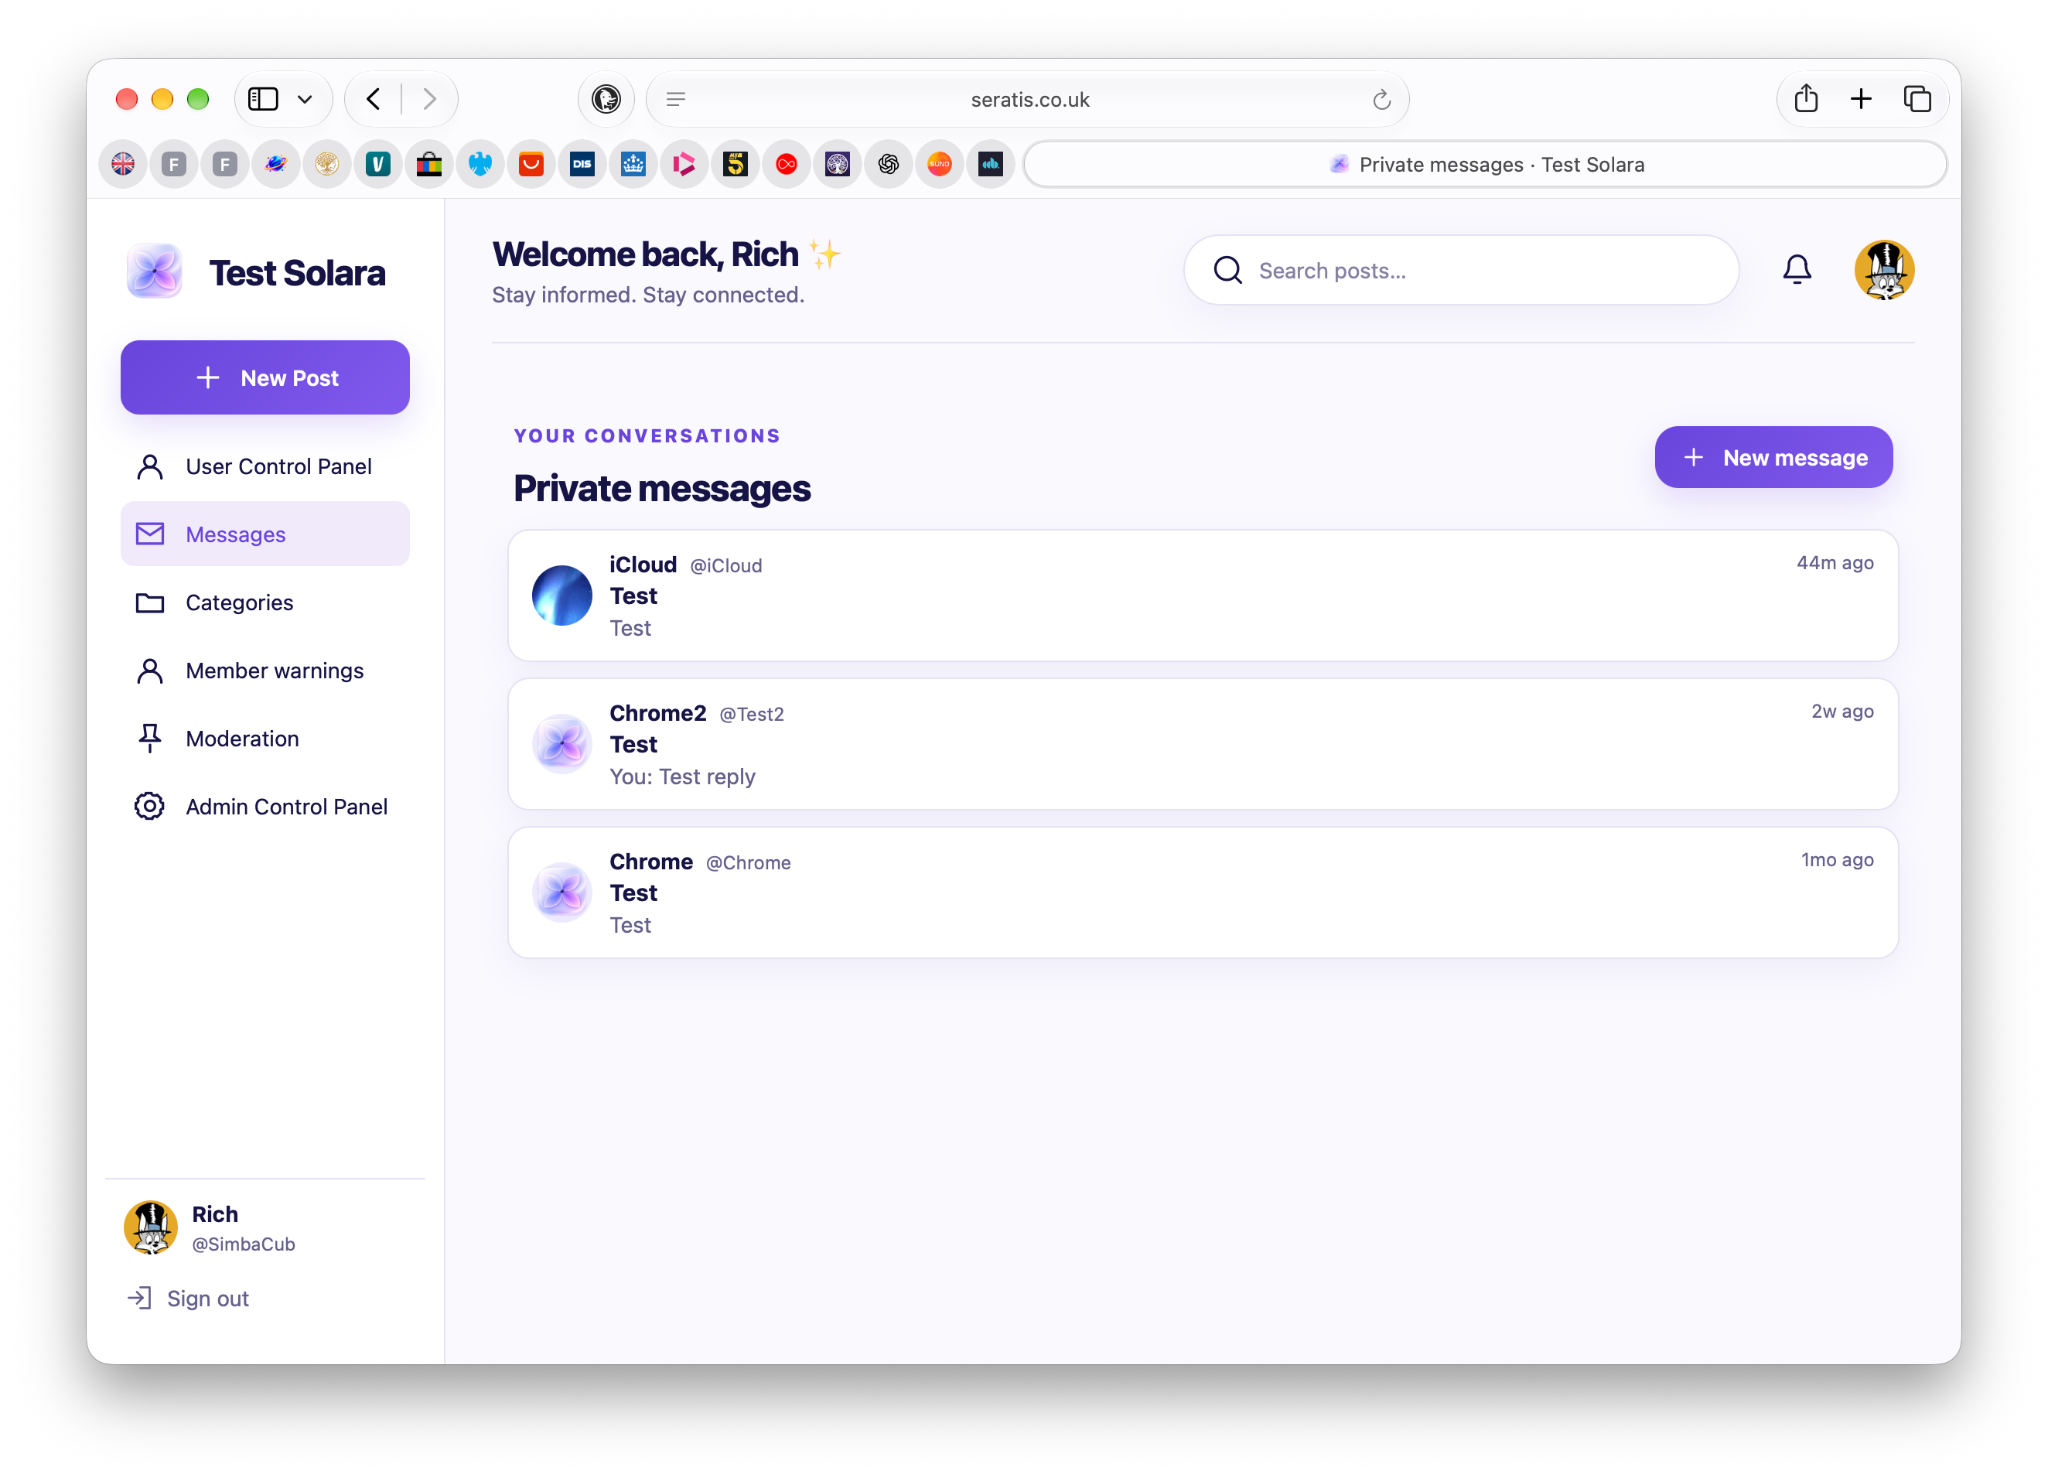Expand the sidebar tab groups dropdown arrow
Viewport: 2048px width, 1478px height.
[x=305, y=99]
